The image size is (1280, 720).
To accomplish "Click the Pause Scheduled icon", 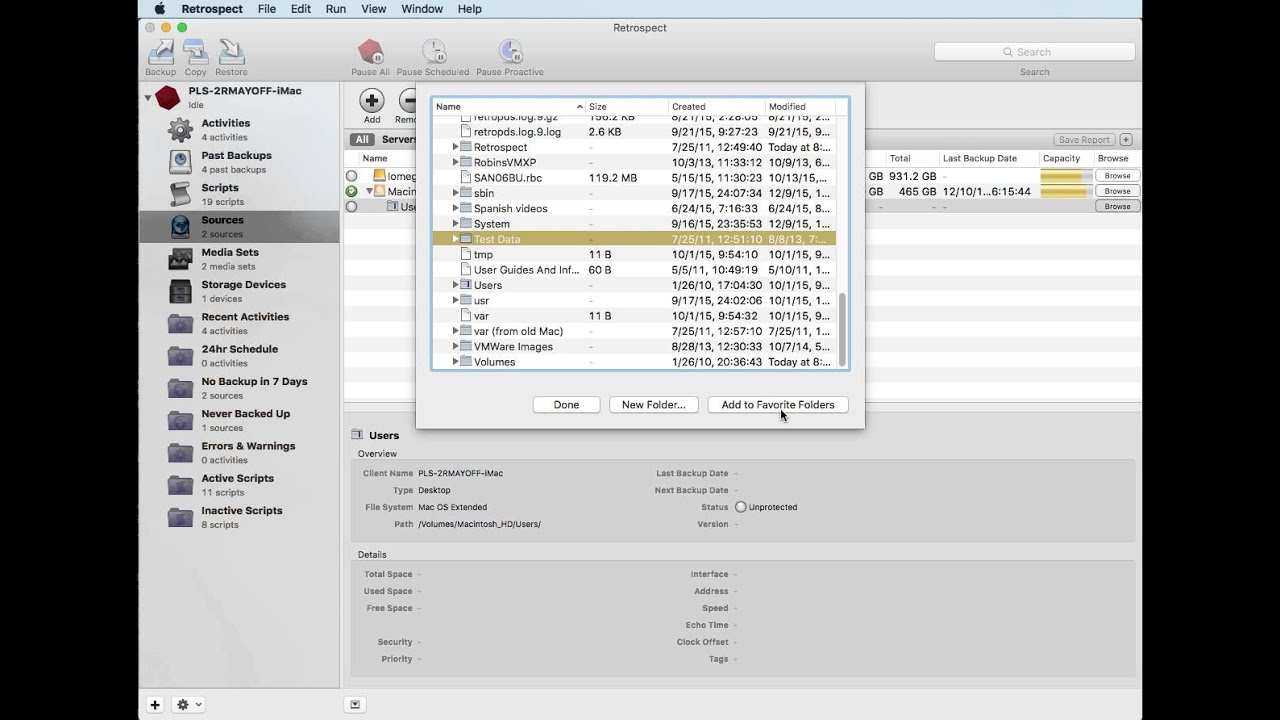I will (433, 52).
